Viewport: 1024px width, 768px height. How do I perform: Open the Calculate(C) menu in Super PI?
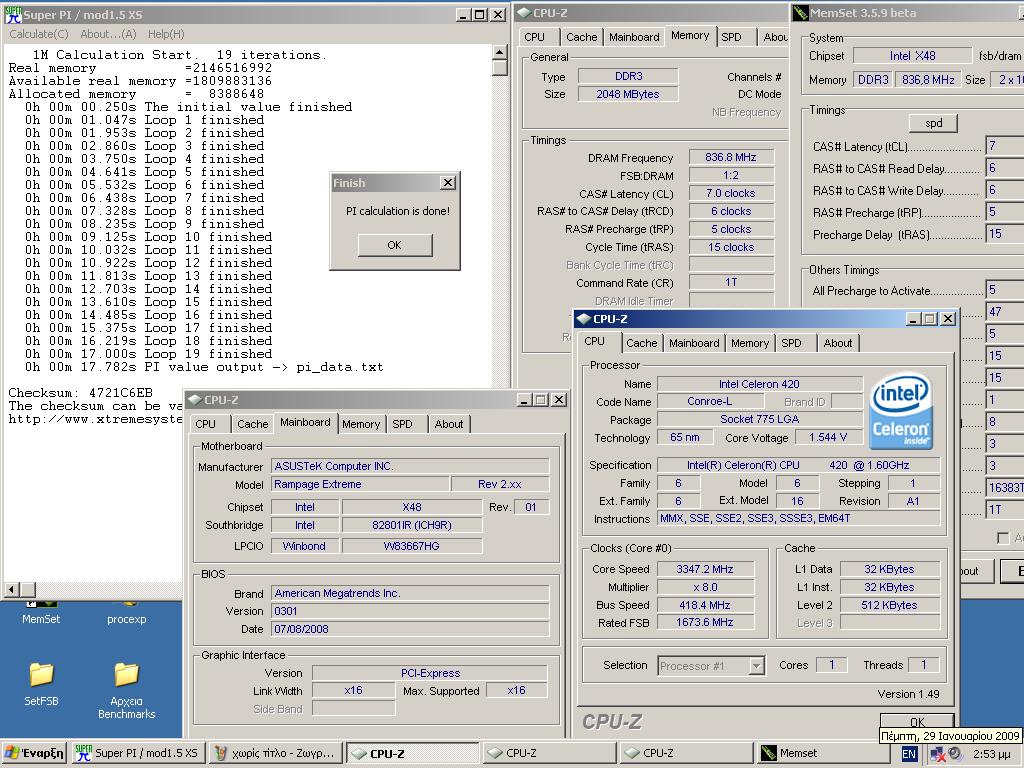click(x=39, y=34)
